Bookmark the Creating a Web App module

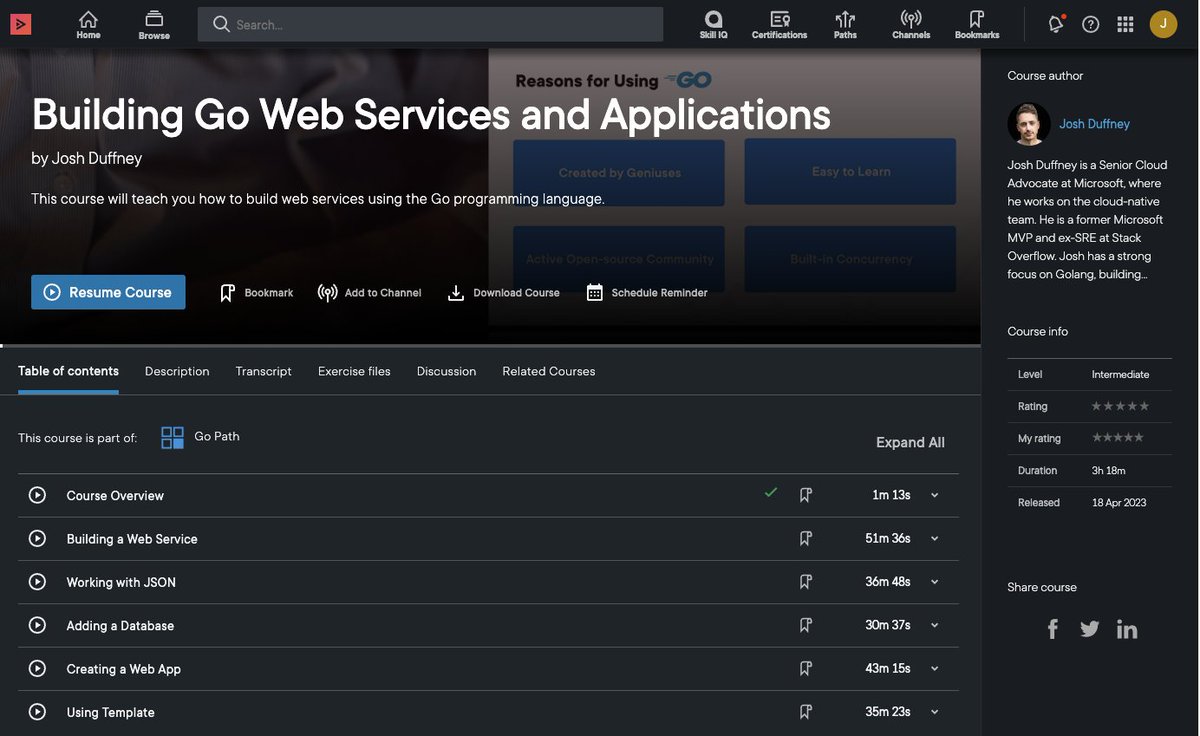click(x=805, y=669)
